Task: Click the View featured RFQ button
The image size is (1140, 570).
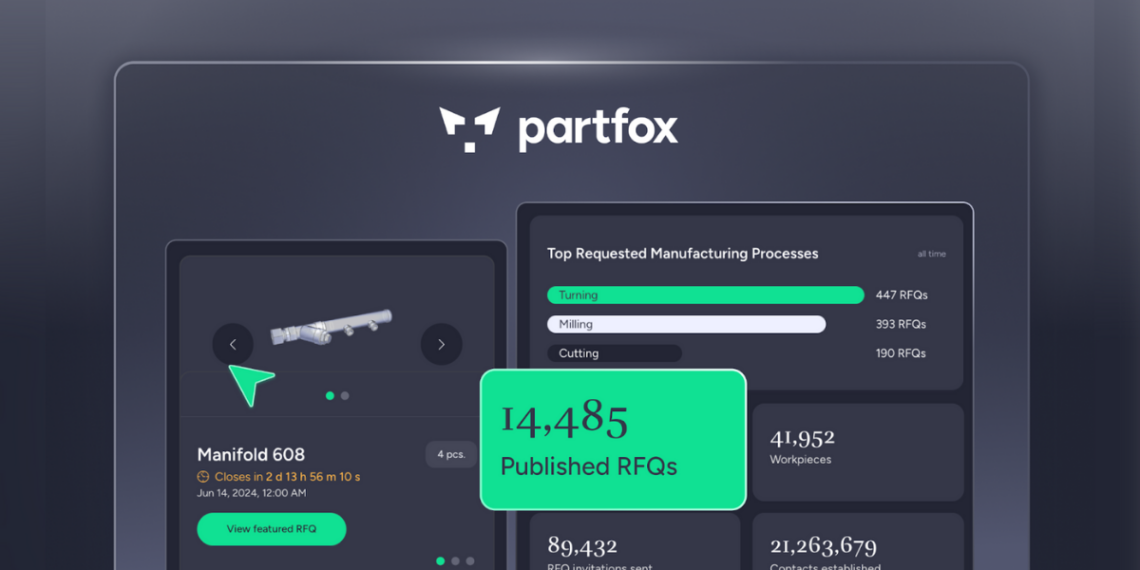Action: (x=271, y=529)
